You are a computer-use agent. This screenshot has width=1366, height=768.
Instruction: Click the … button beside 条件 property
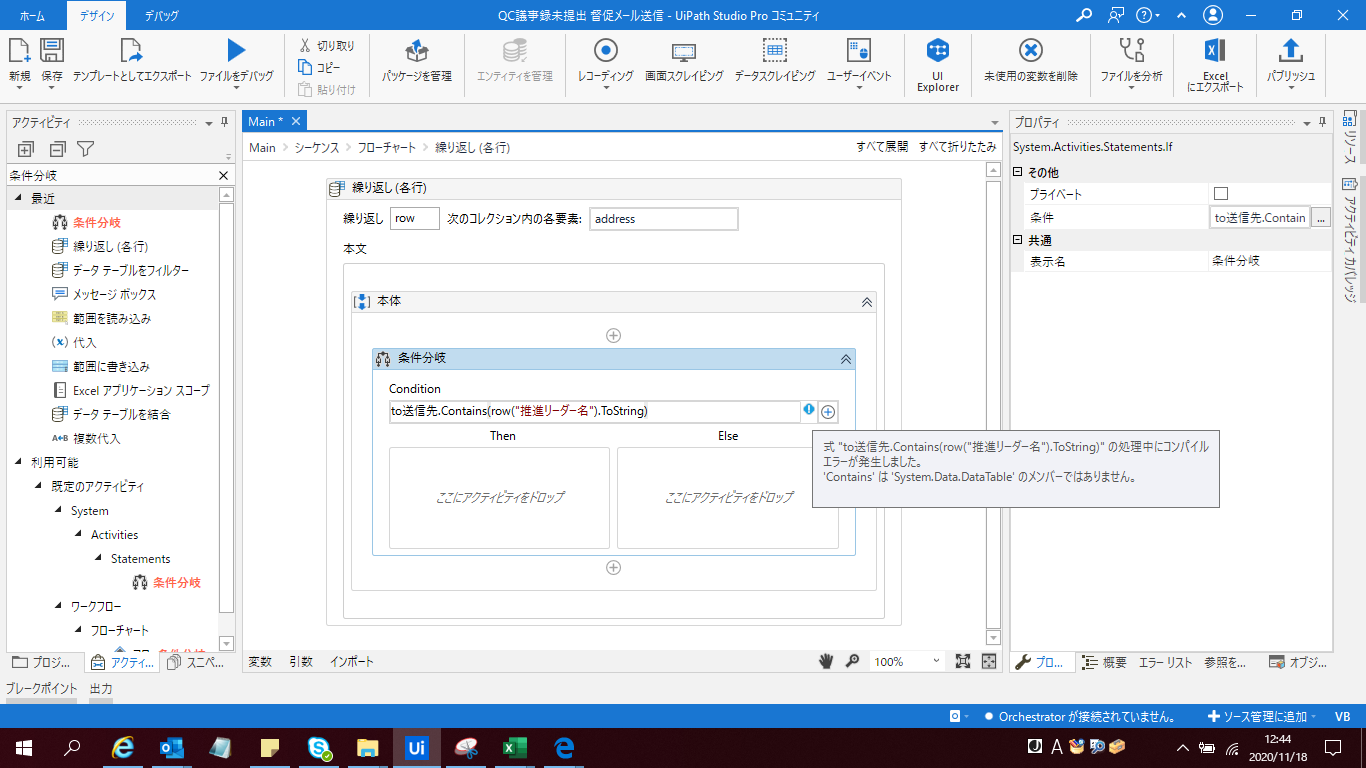click(1321, 217)
